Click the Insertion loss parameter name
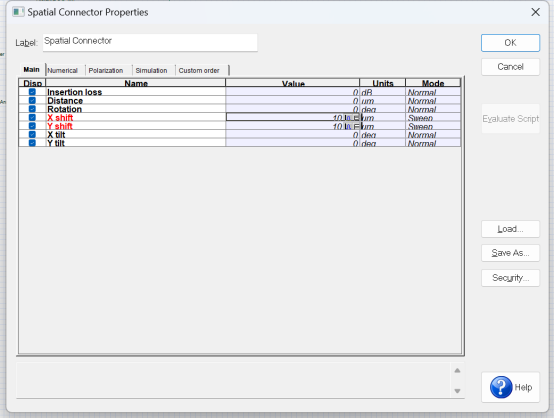This screenshot has height=419, width=554. pos(75,92)
